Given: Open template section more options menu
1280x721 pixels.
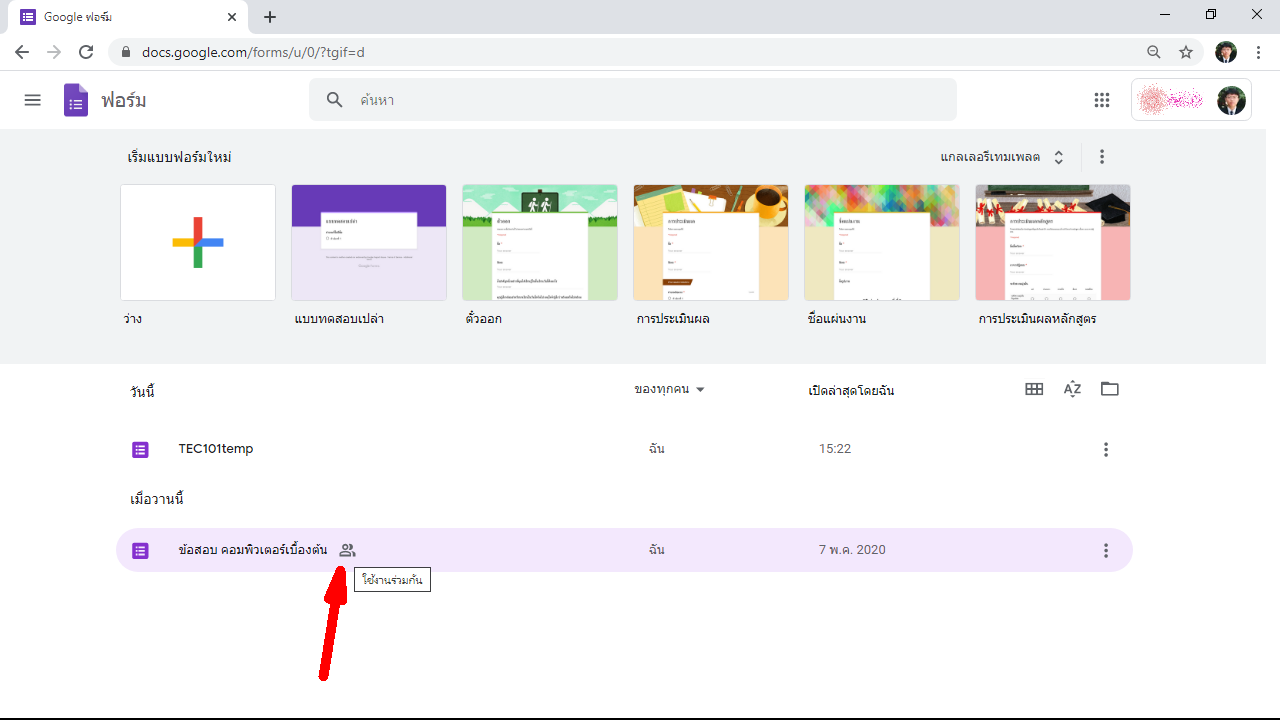Looking at the screenshot, I should coord(1102,157).
